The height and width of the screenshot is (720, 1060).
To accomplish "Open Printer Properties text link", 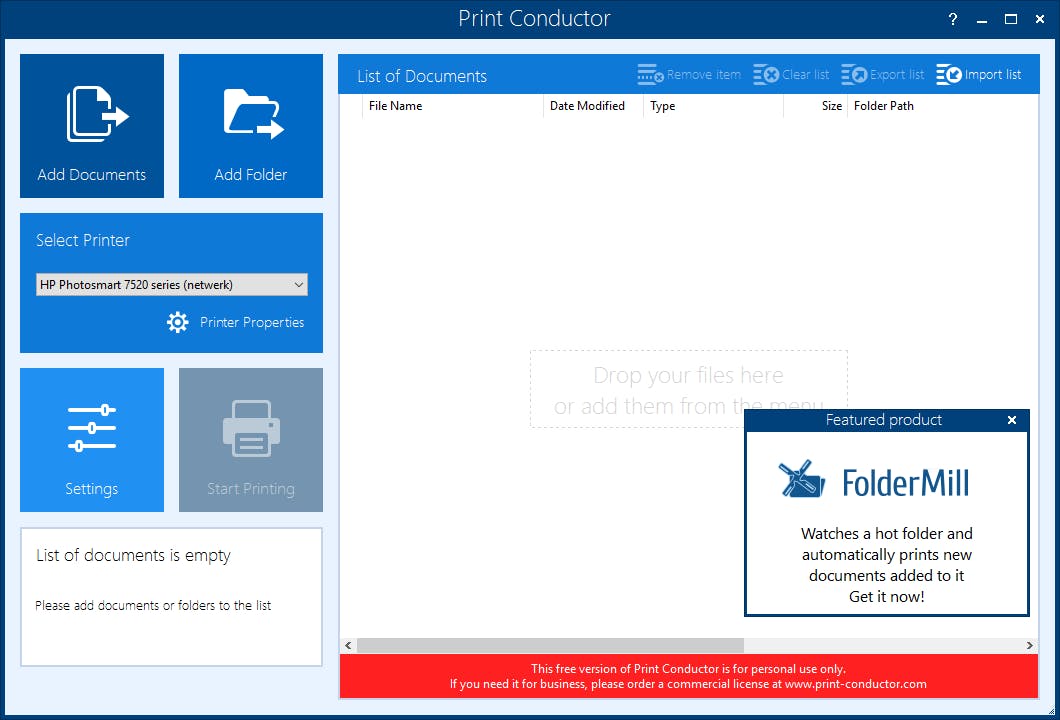I will (251, 322).
